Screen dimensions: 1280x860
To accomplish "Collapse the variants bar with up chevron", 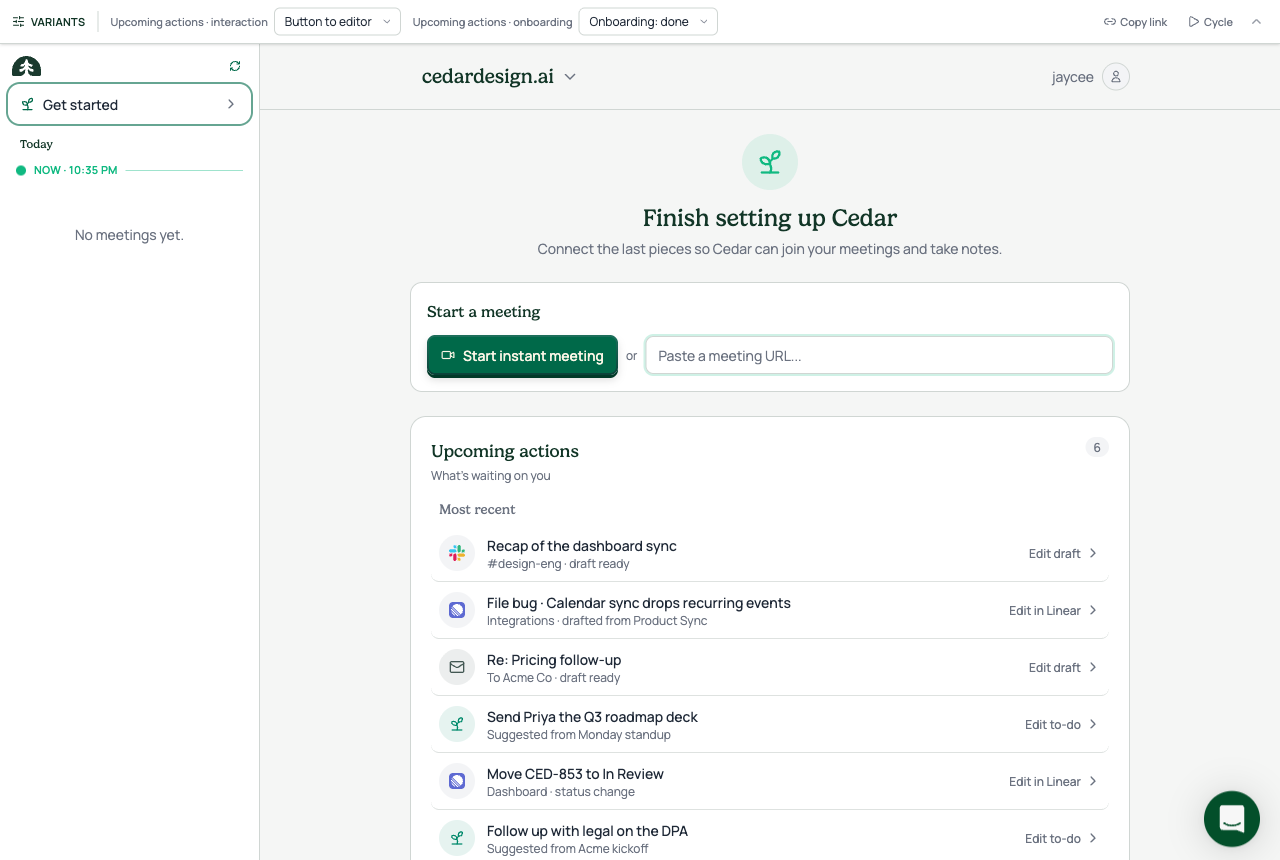I will 1257,22.
